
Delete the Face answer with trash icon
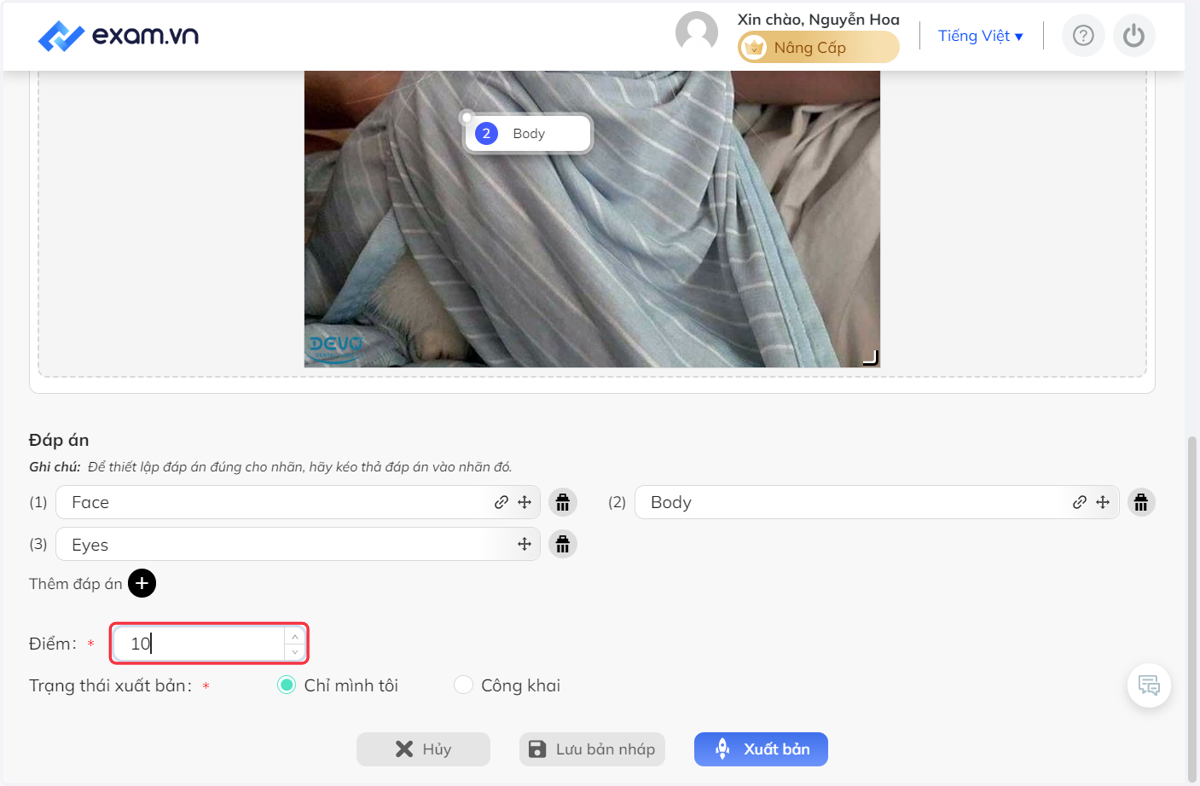click(x=563, y=502)
